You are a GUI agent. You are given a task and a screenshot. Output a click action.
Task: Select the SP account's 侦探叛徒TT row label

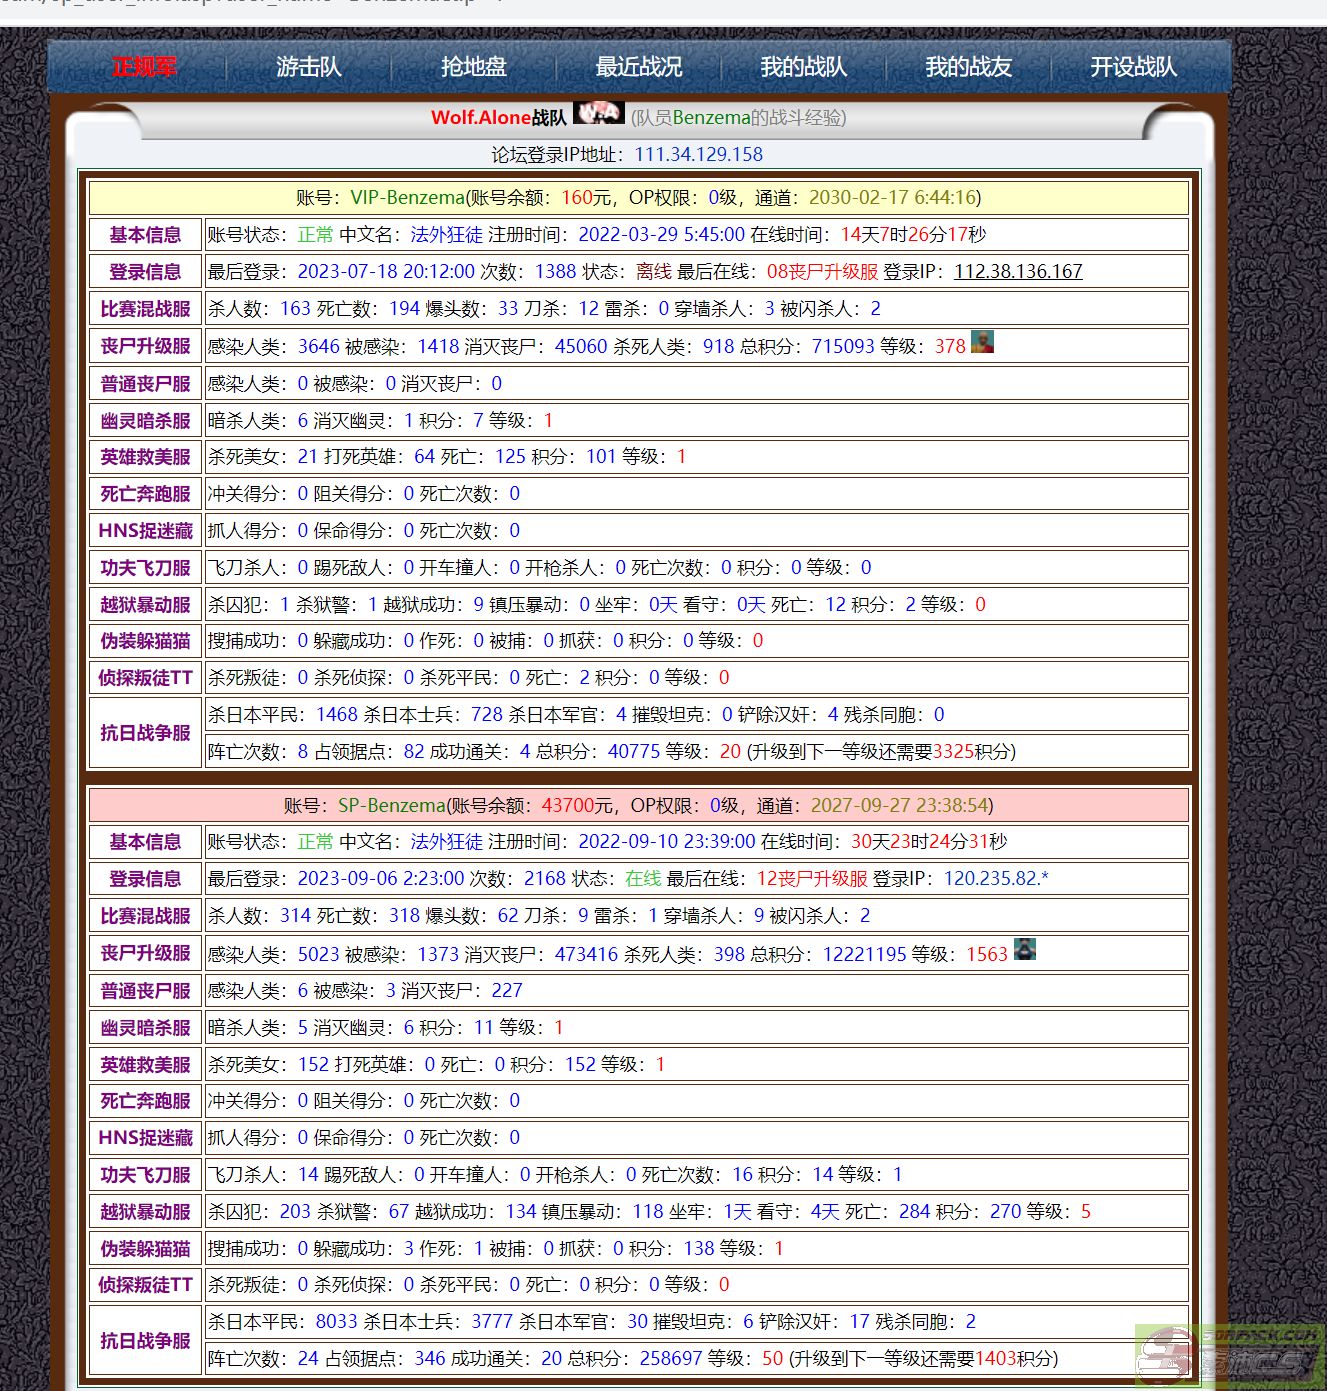[x=145, y=1284]
